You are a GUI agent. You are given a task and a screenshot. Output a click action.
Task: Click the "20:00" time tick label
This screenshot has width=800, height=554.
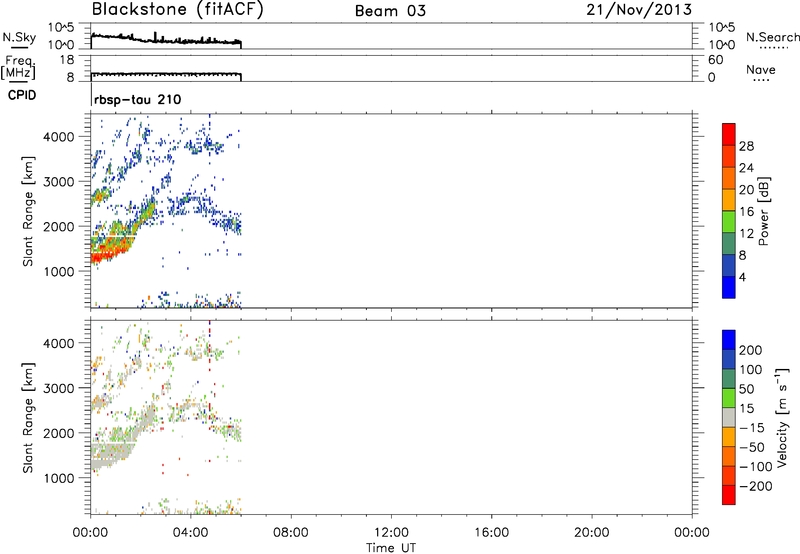pos(591,533)
